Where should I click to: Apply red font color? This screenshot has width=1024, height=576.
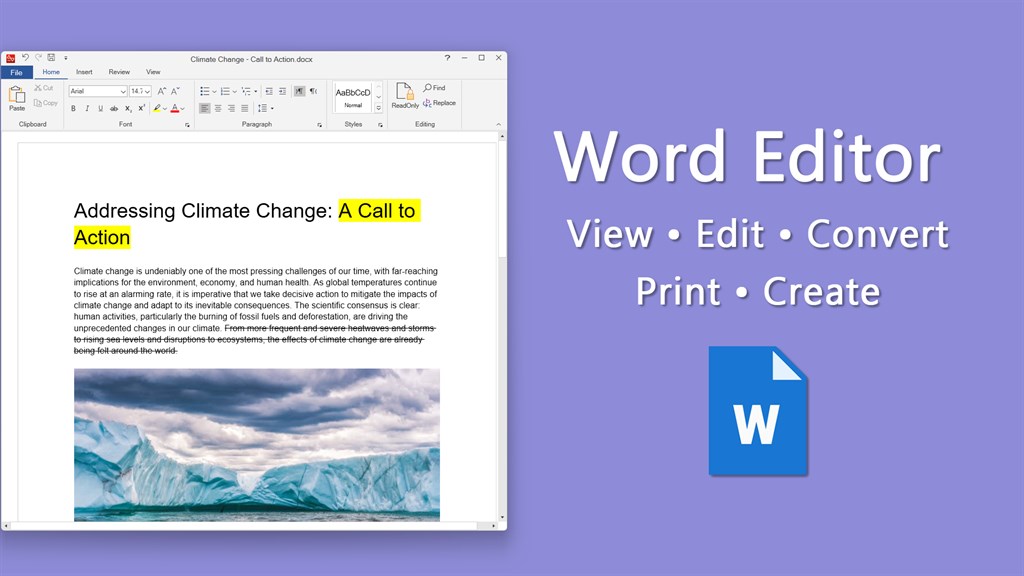pyautogui.click(x=174, y=108)
